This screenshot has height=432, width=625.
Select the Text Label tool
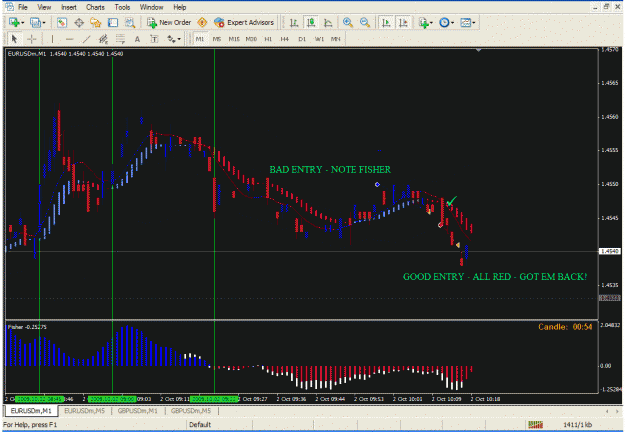click(154, 39)
